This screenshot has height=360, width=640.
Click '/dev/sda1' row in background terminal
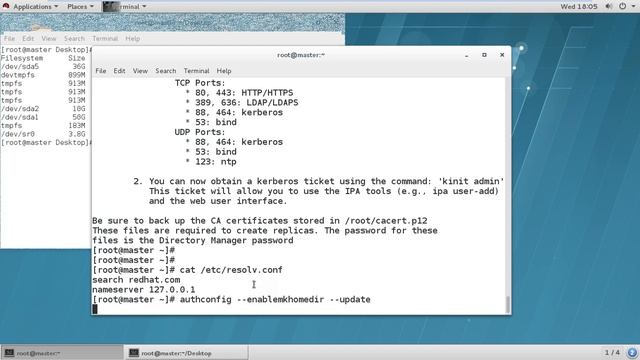[43, 118]
